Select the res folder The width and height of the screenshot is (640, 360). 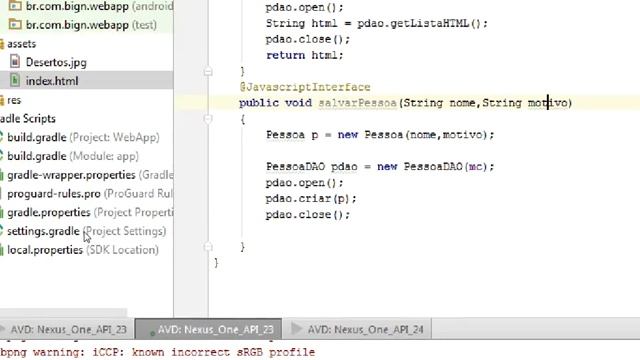[x=14, y=100]
